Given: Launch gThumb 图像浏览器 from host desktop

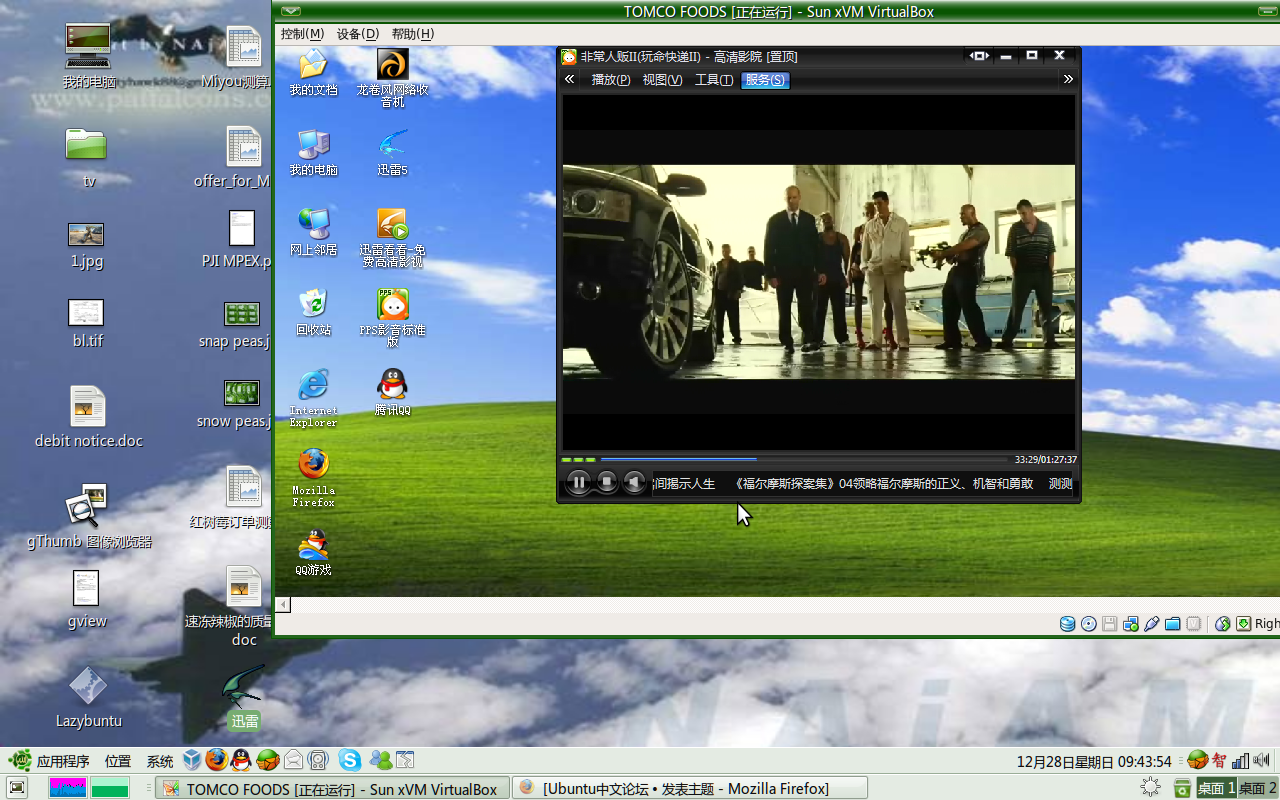Looking at the screenshot, I should [88, 517].
